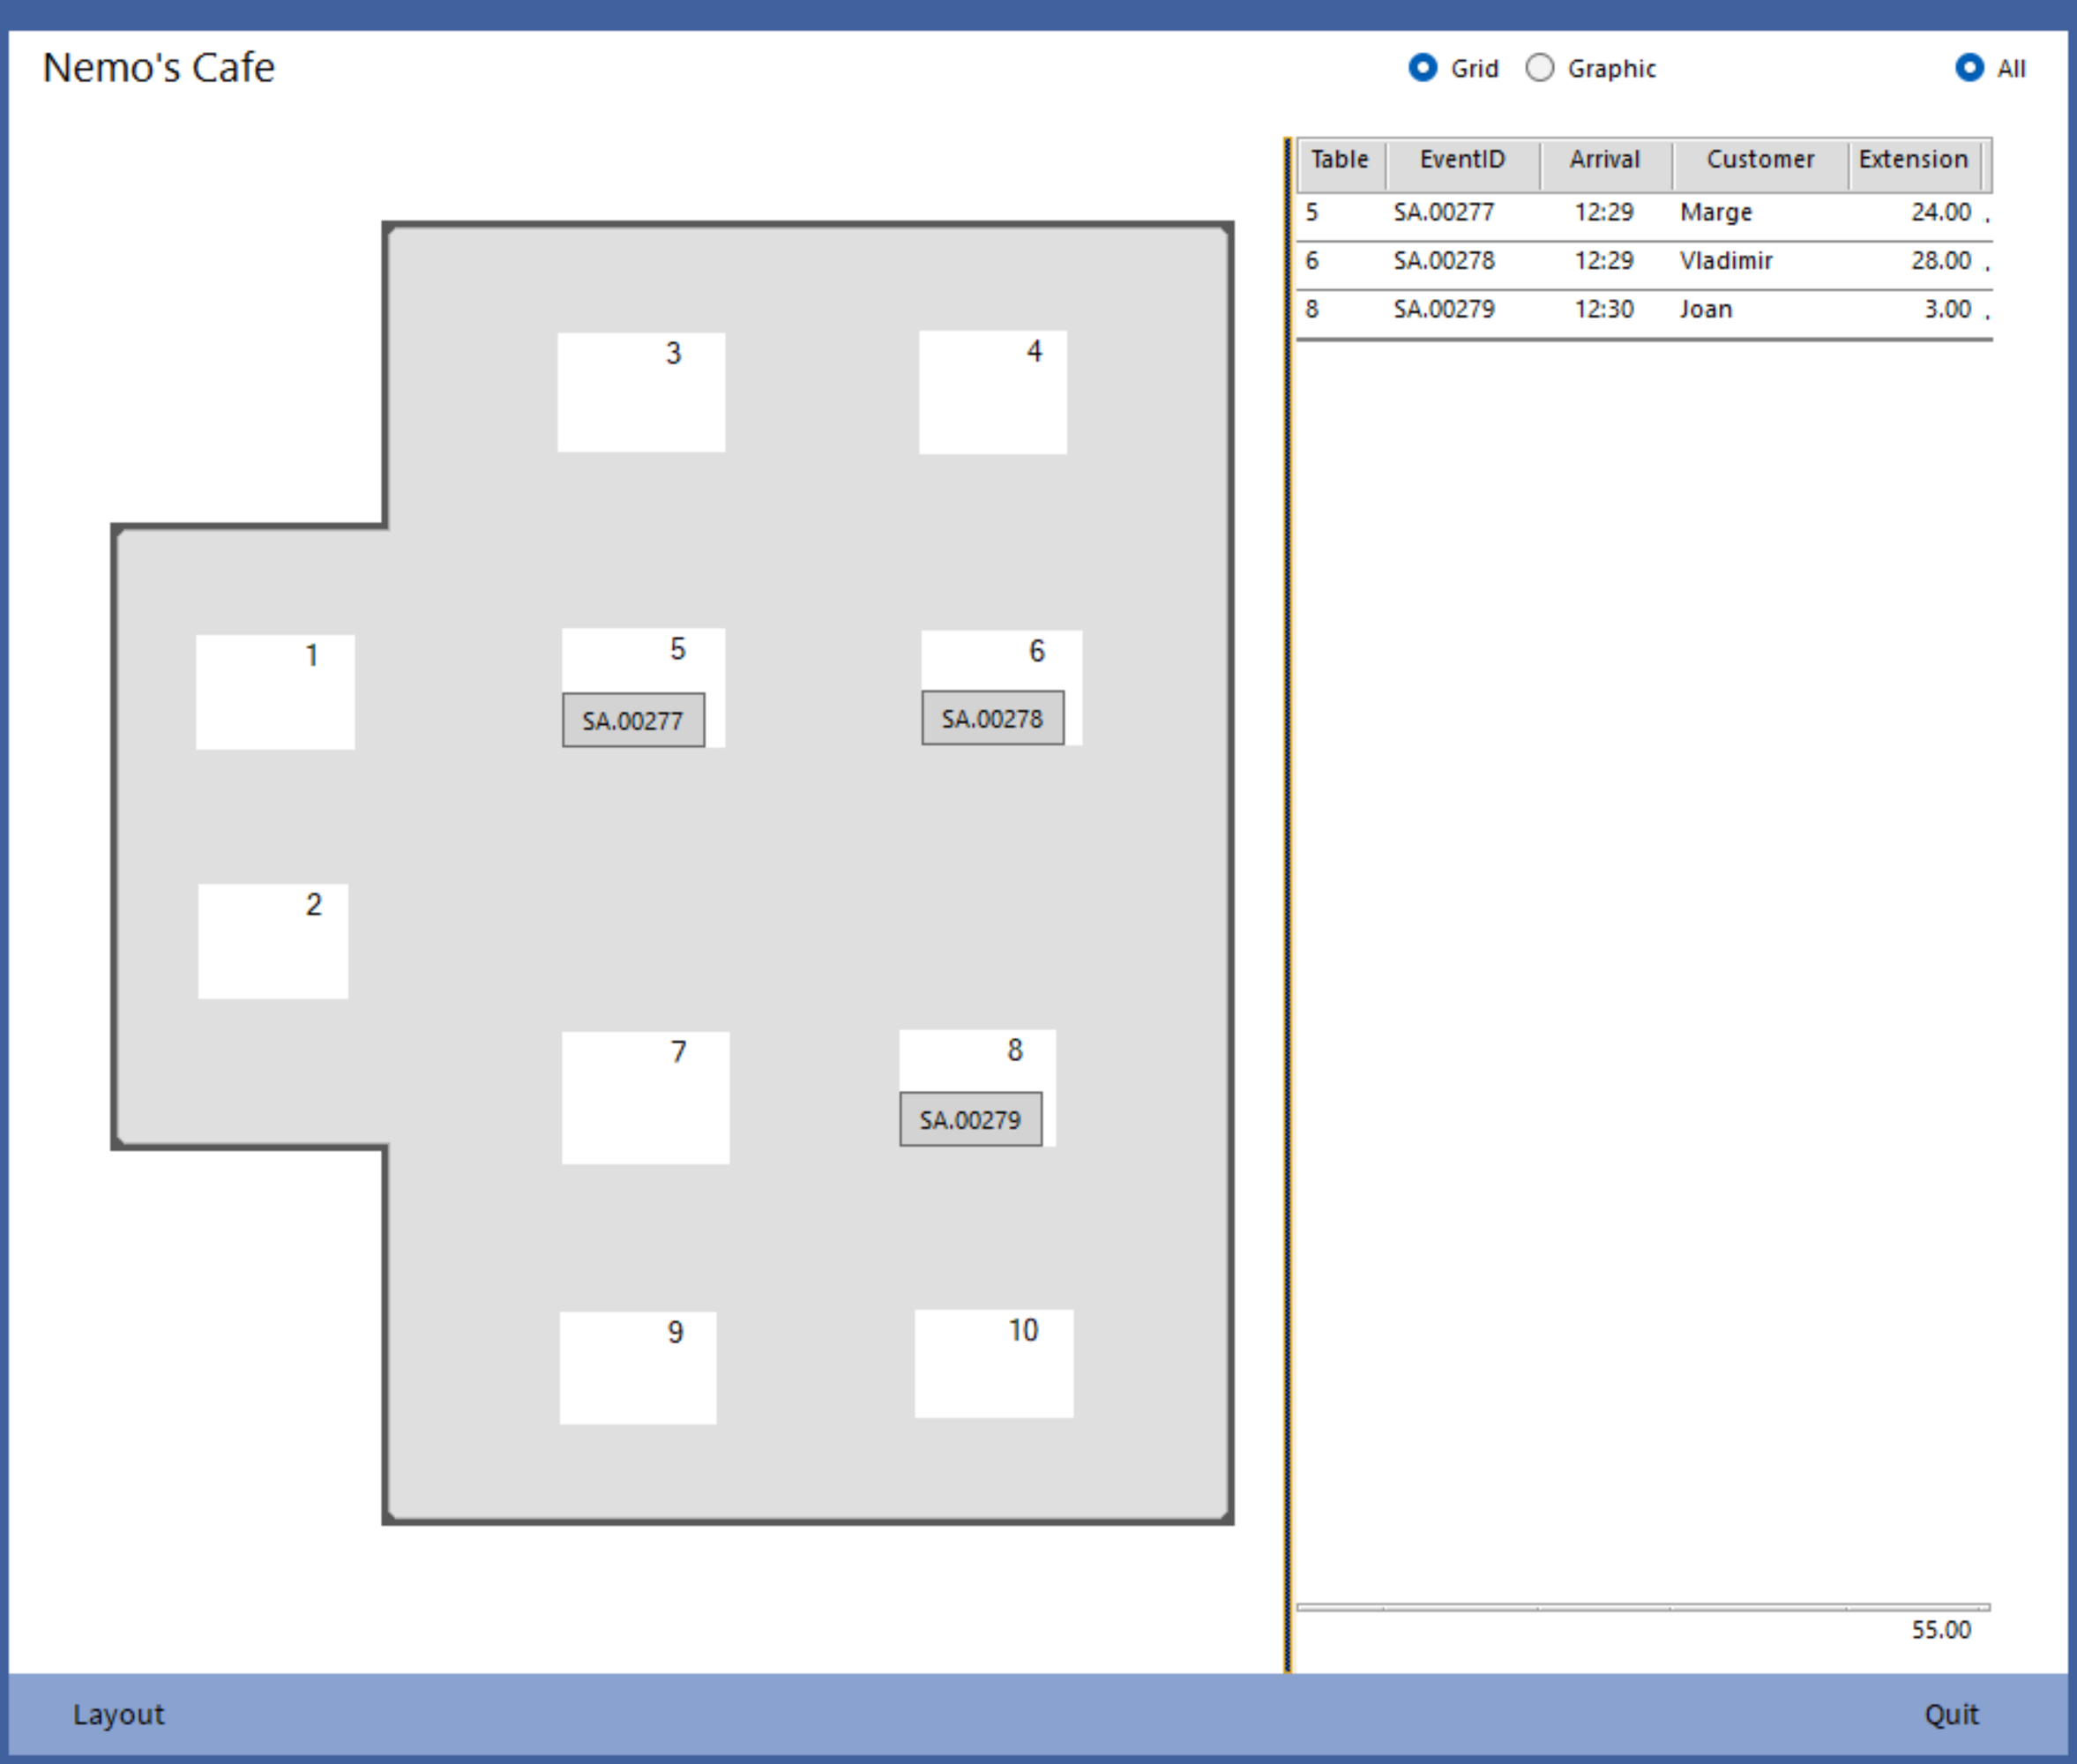Select empty table 3 on floor plan
The image size is (2077, 1764).
tap(641, 392)
